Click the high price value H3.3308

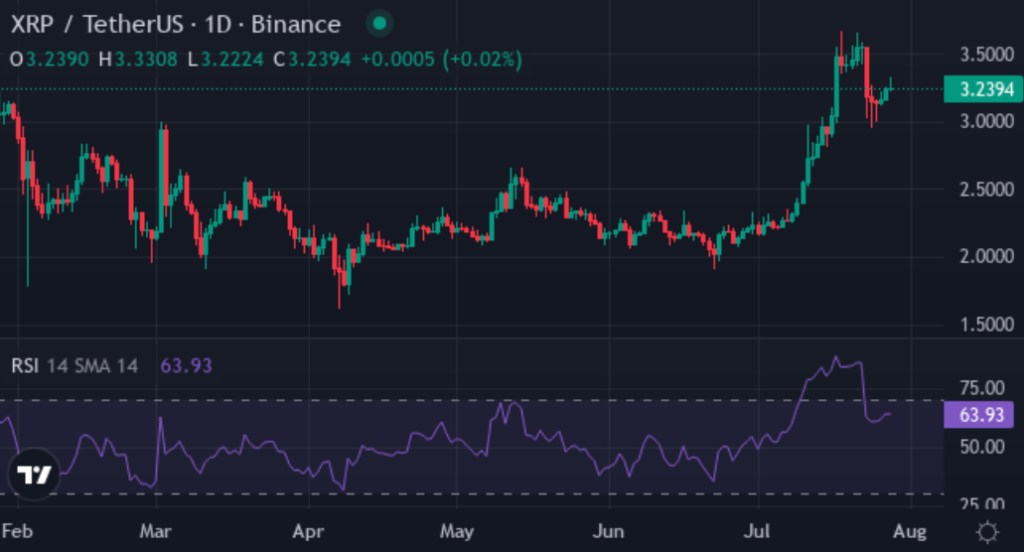coord(138,59)
